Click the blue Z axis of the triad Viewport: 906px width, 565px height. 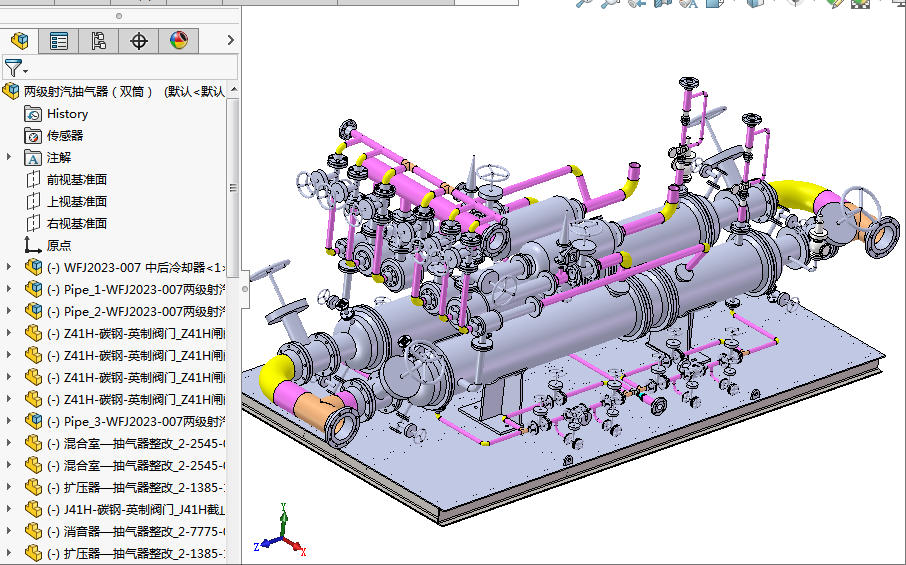pos(268,544)
